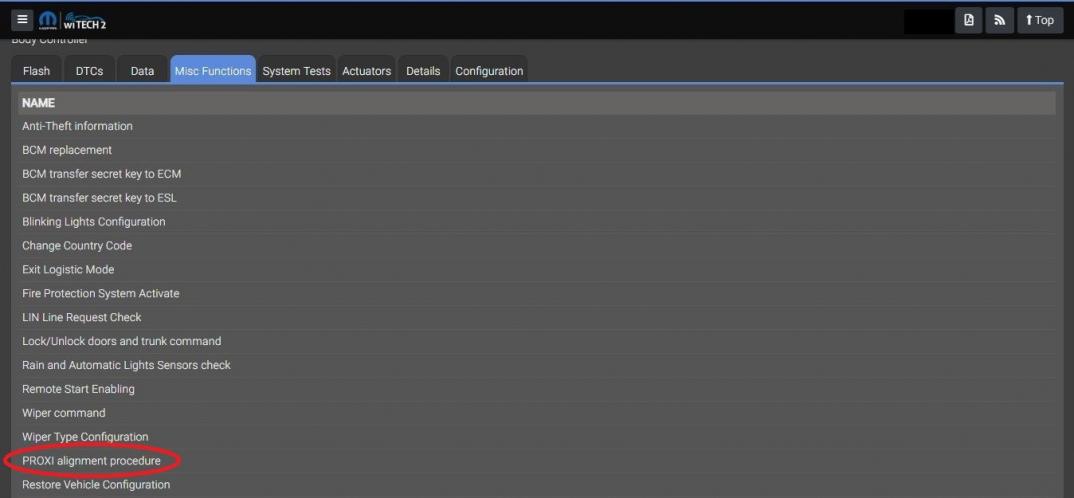Open the hamburger menu

[x=22, y=20]
